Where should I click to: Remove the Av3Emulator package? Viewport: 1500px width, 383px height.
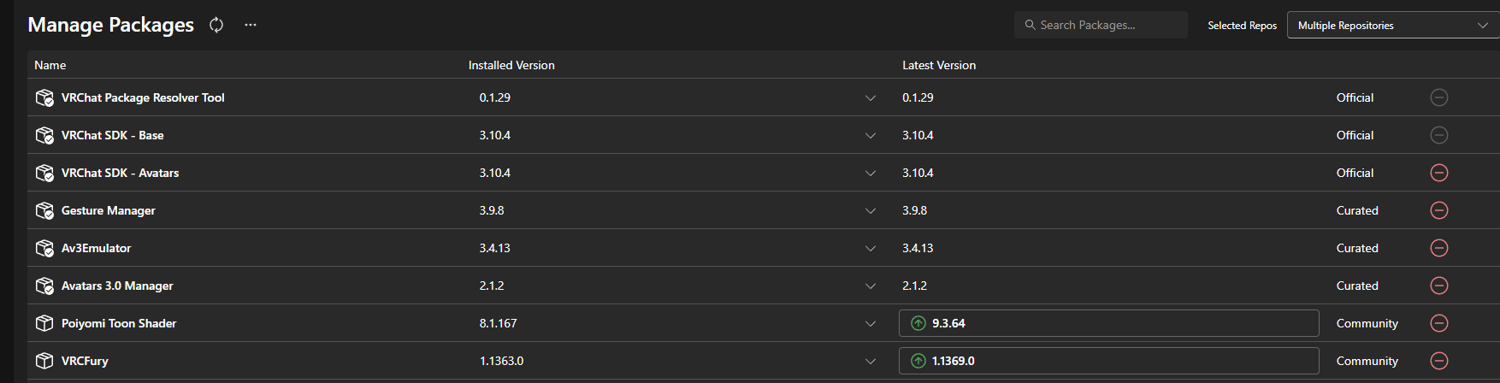(1439, 248)
